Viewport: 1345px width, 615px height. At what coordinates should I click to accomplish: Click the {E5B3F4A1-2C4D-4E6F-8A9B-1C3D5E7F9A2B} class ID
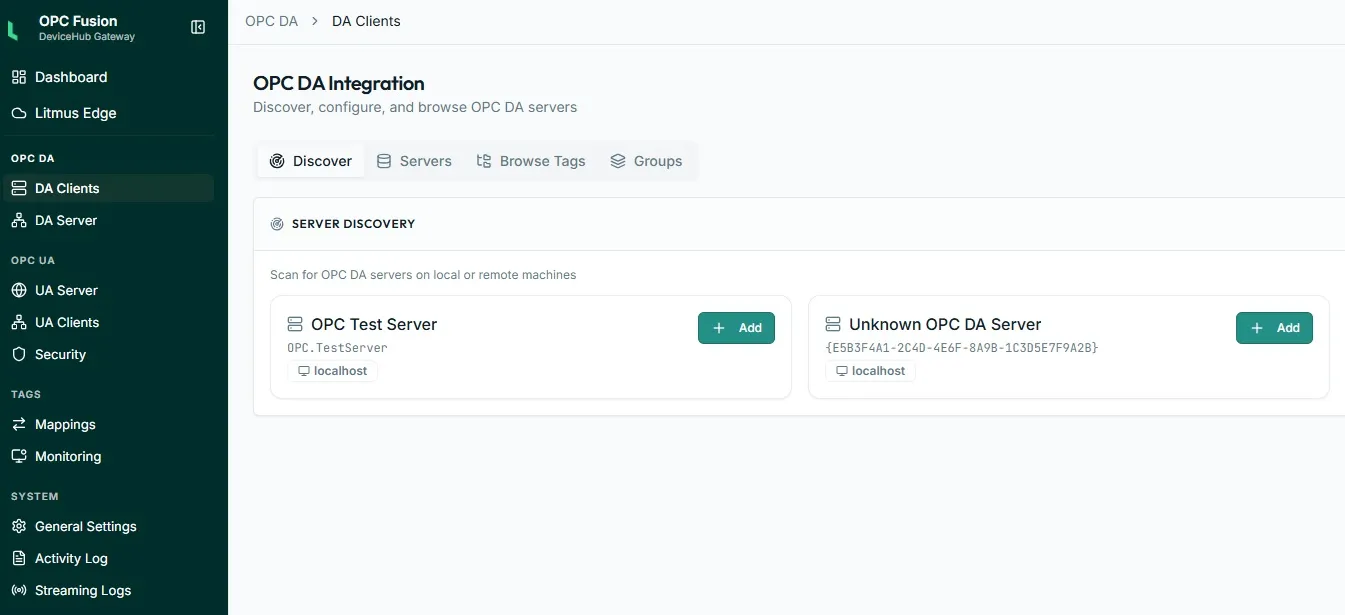click(962, 348)
